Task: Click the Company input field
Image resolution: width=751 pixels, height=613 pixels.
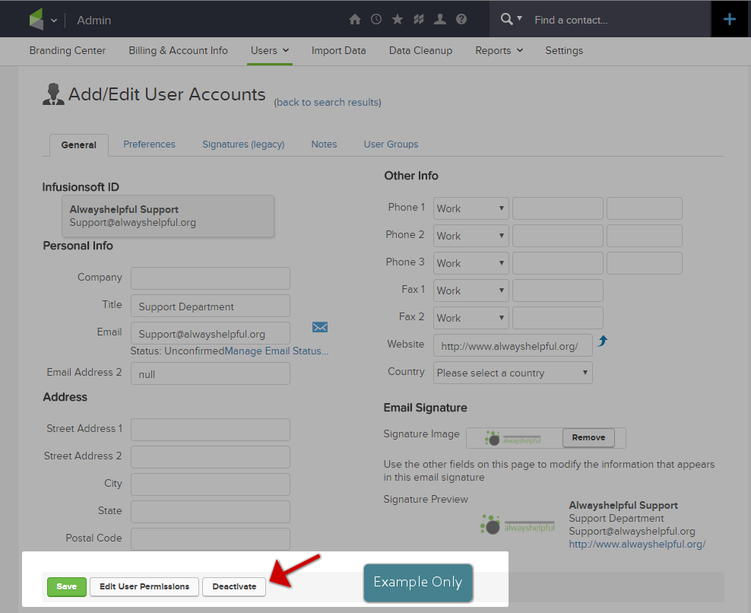Action: pyautogui.click(x=210, y=278)
